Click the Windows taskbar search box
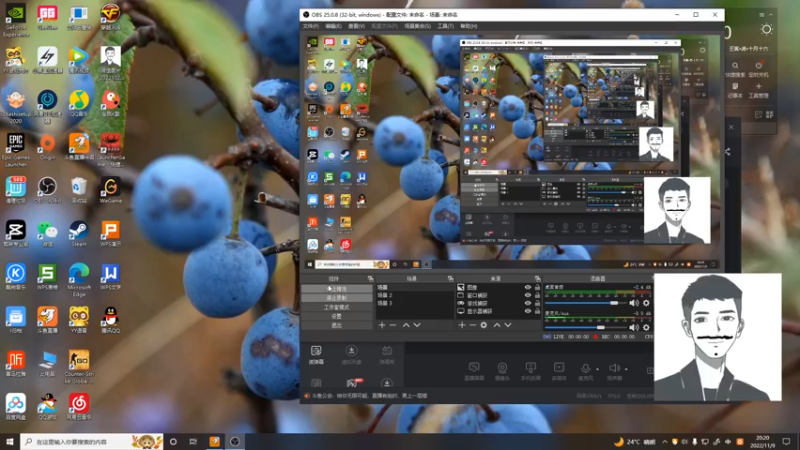800x450 pixels. pyautogui.click(x=92, y=442)
